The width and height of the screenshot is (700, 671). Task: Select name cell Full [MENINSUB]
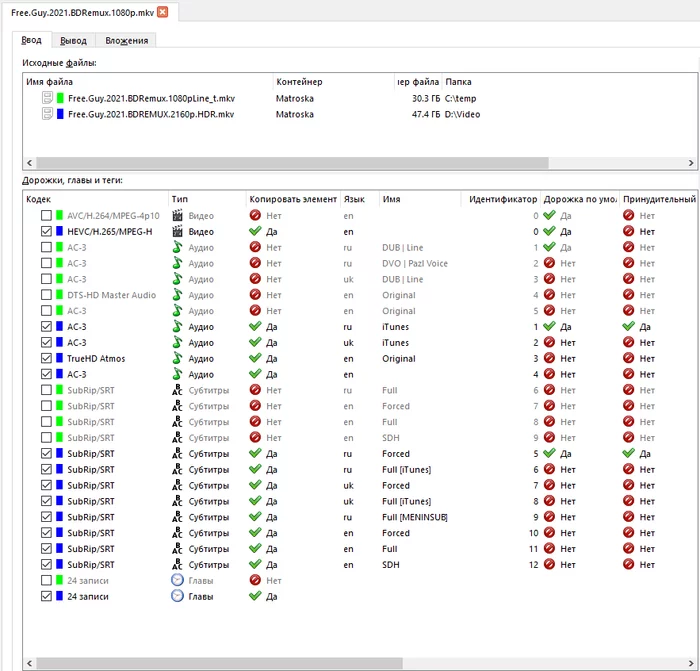tap(415, 517)
